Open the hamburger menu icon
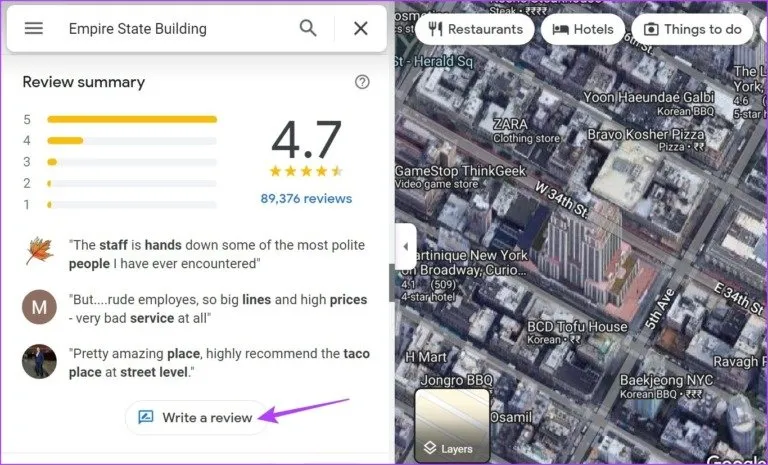 [34, 28]
